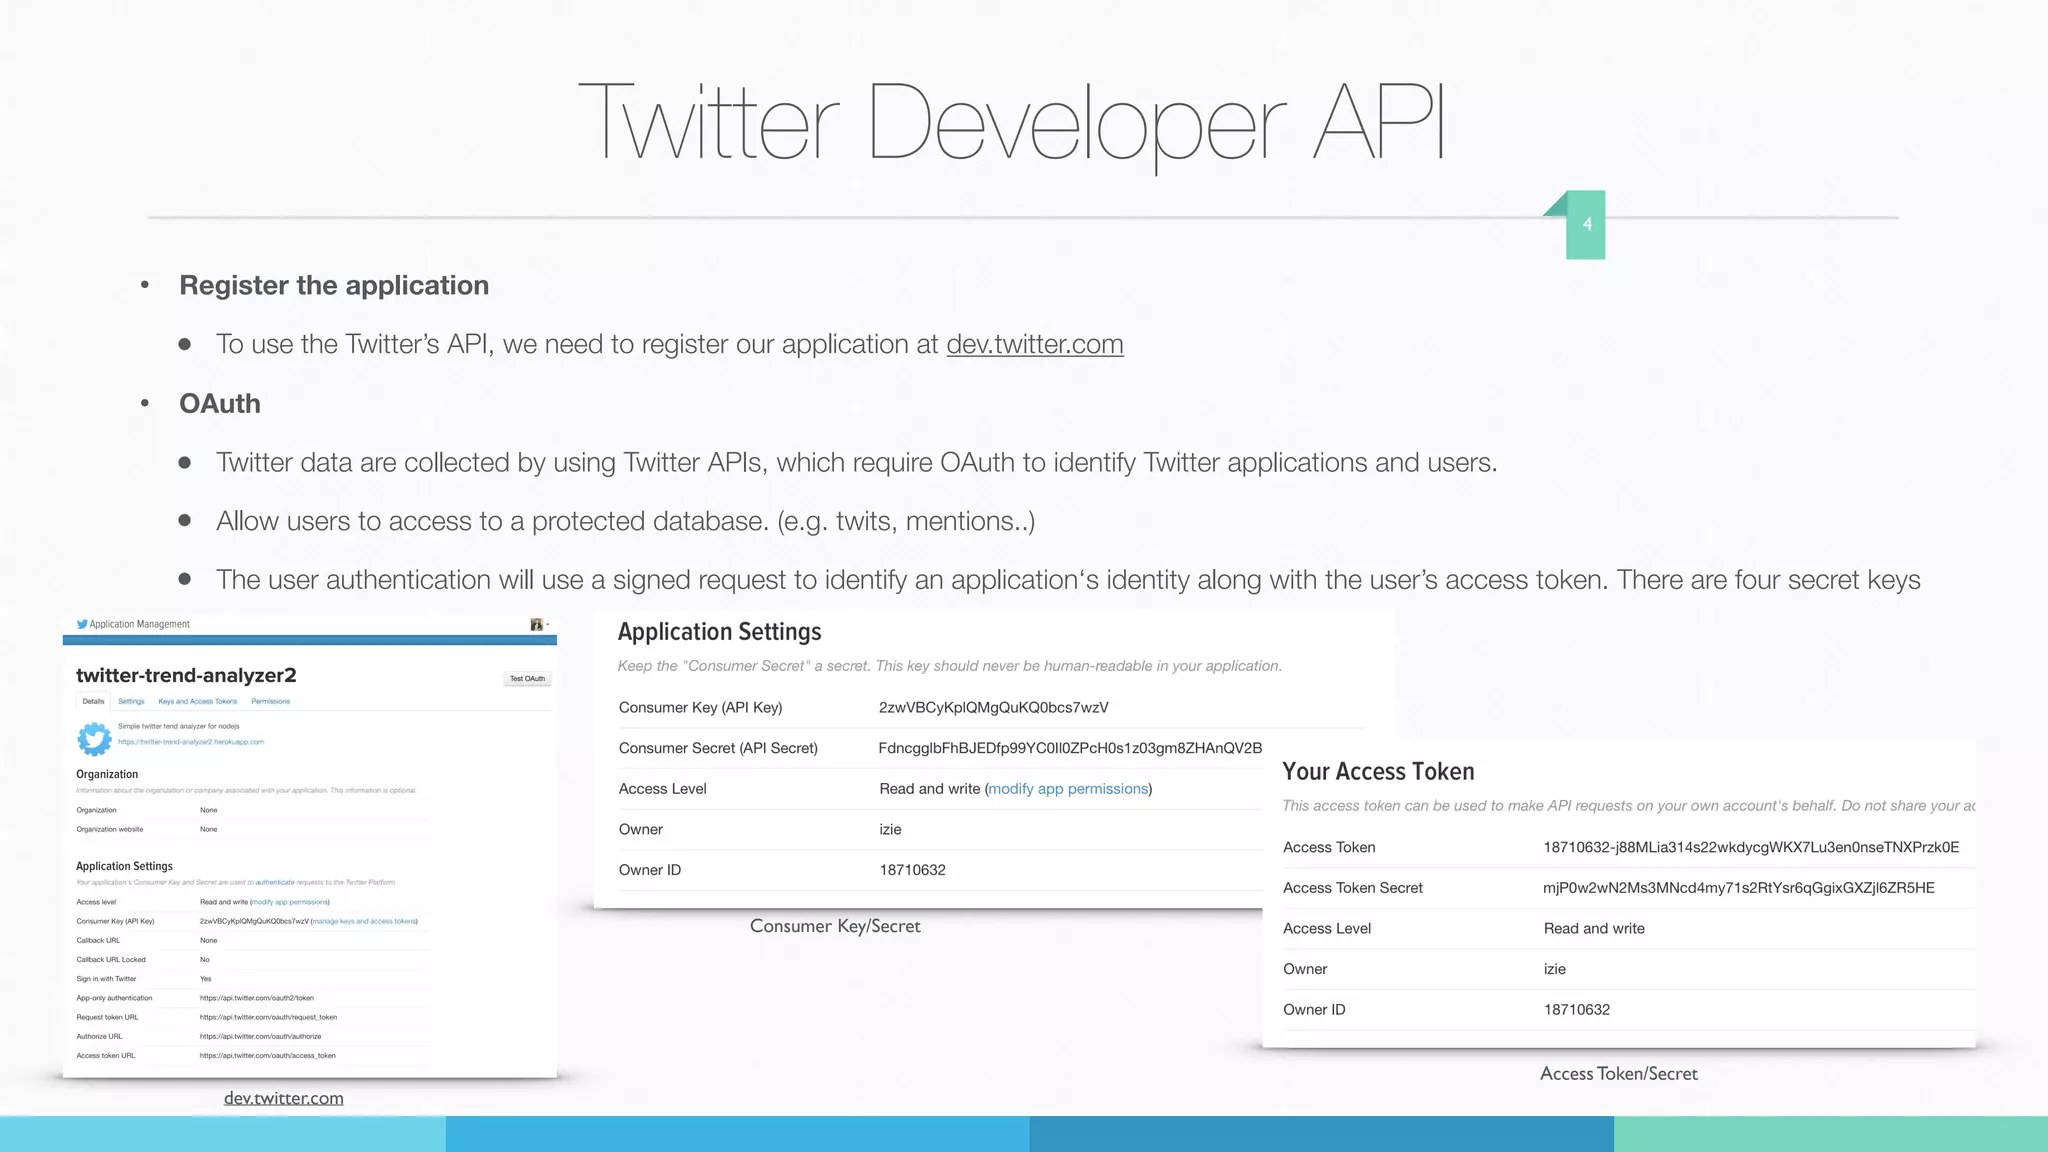This screenshot has height=1152, width=2048.
Task: Click modify app permissions in large Application Settings
Action: pos(1067,789)
